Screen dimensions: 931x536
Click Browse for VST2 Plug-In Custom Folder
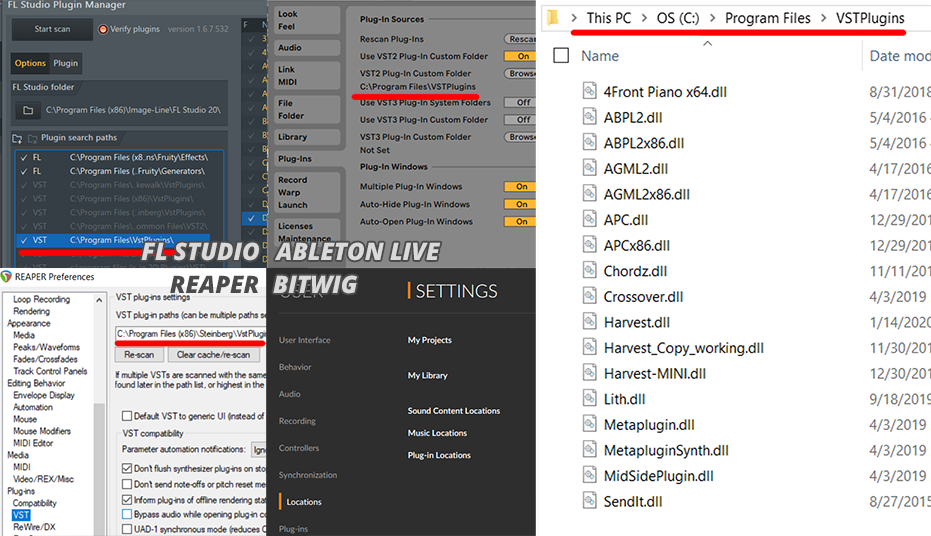(520, 74)
